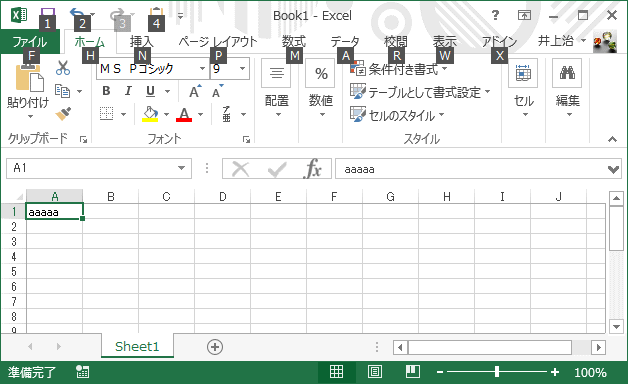Click the phonetic guide (furigana) icon
The height and width of the screenshot is (384, 628).
click(x=227, y=114)
